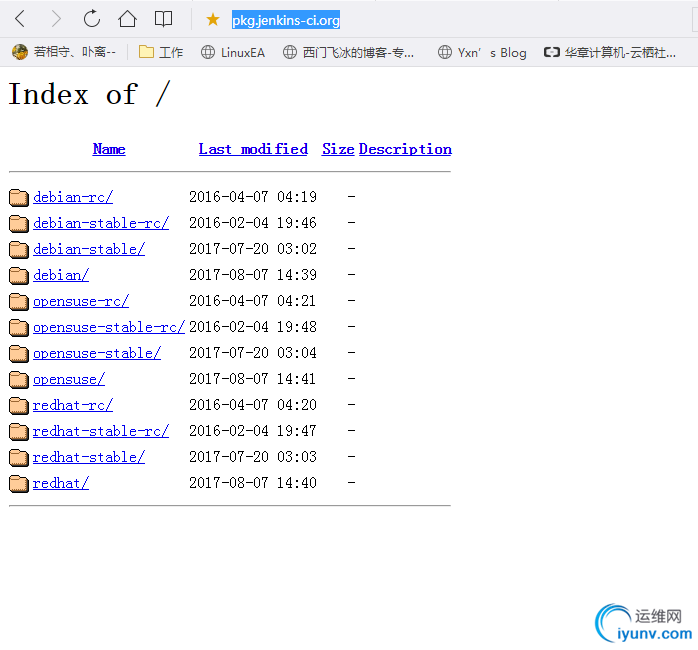Open the redhat-stable/ directory link
The height and width of the screenshot is (650, 698).
click(89, 457)
